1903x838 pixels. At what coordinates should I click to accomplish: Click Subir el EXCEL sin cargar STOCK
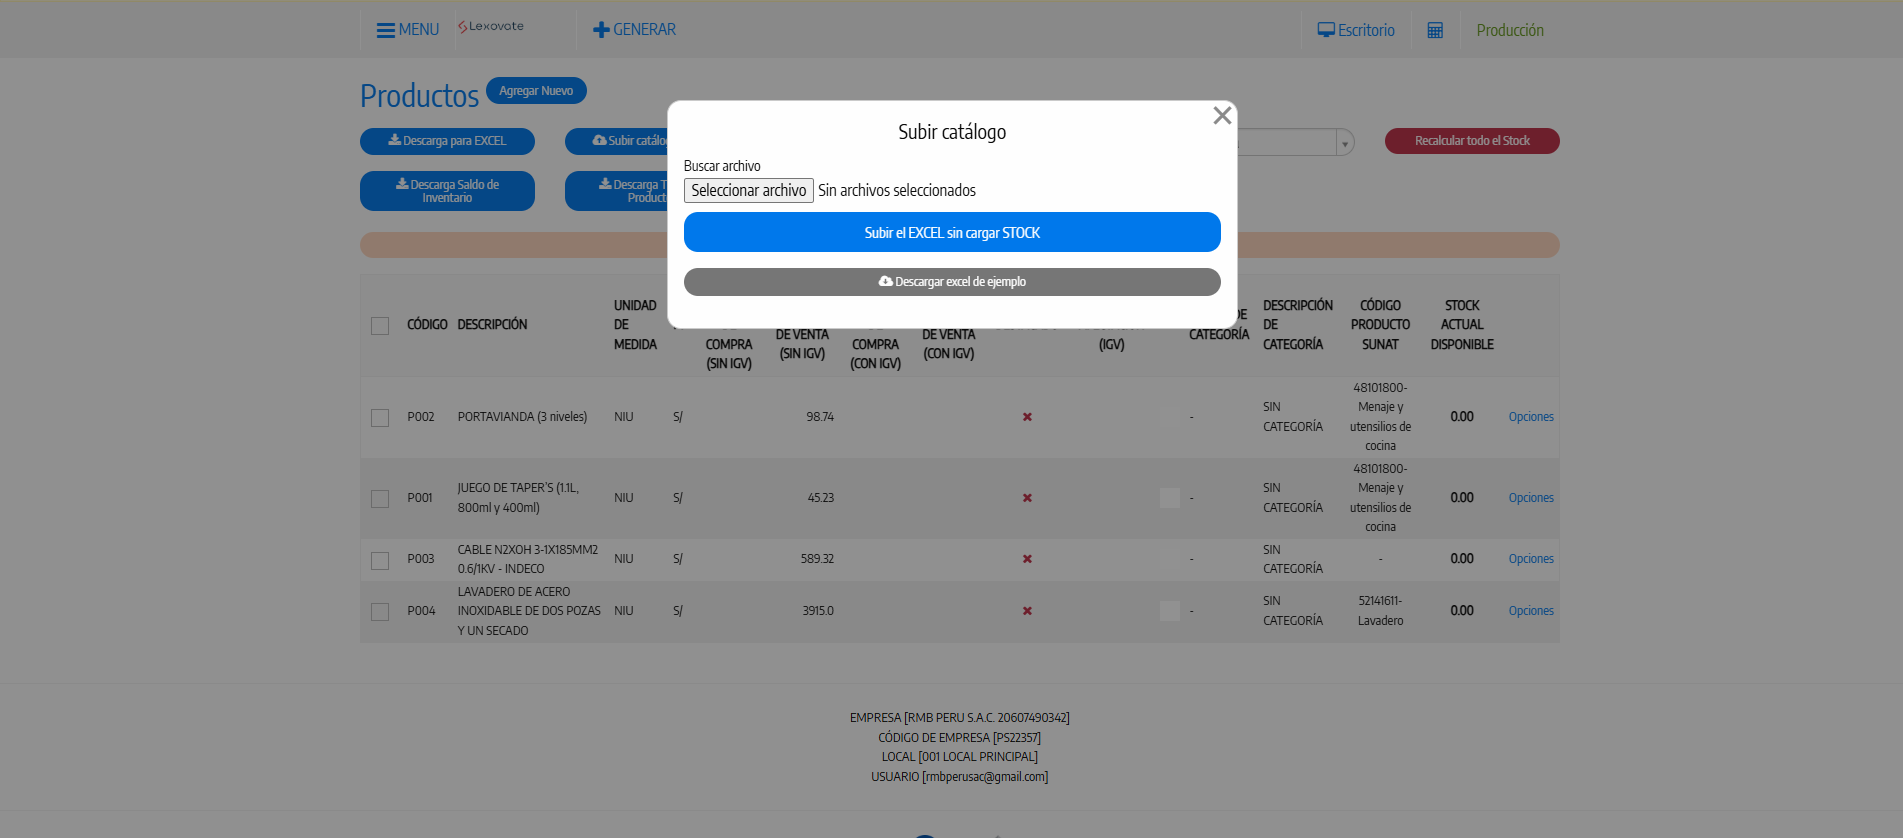point(952,232)
